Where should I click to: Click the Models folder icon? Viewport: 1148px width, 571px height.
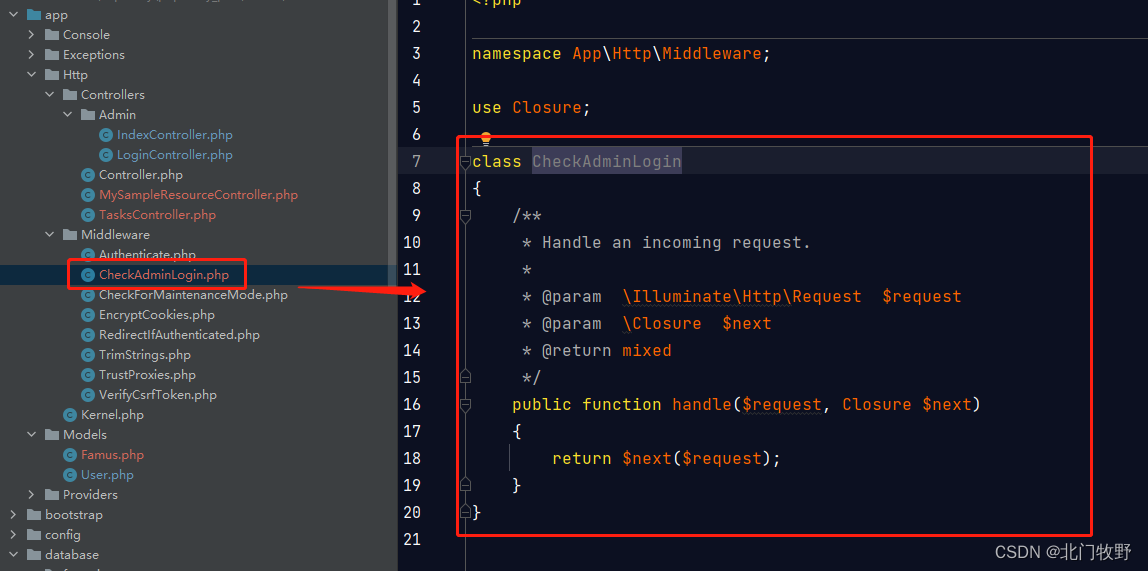pos(52,434)
